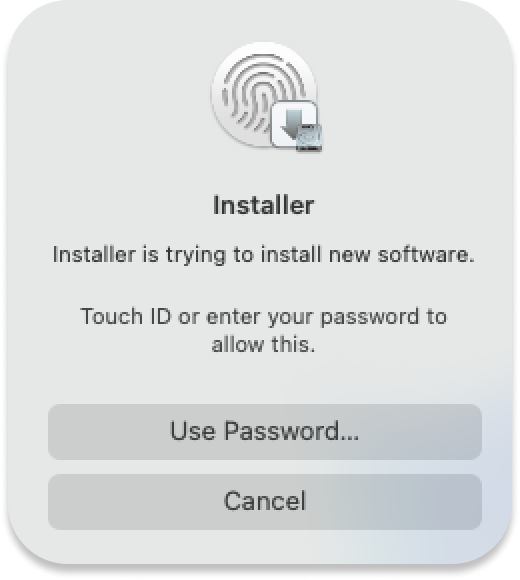Click the white square Installer overlay icon
The width and height of the screenshot is (520, 580).
[294, 123]
